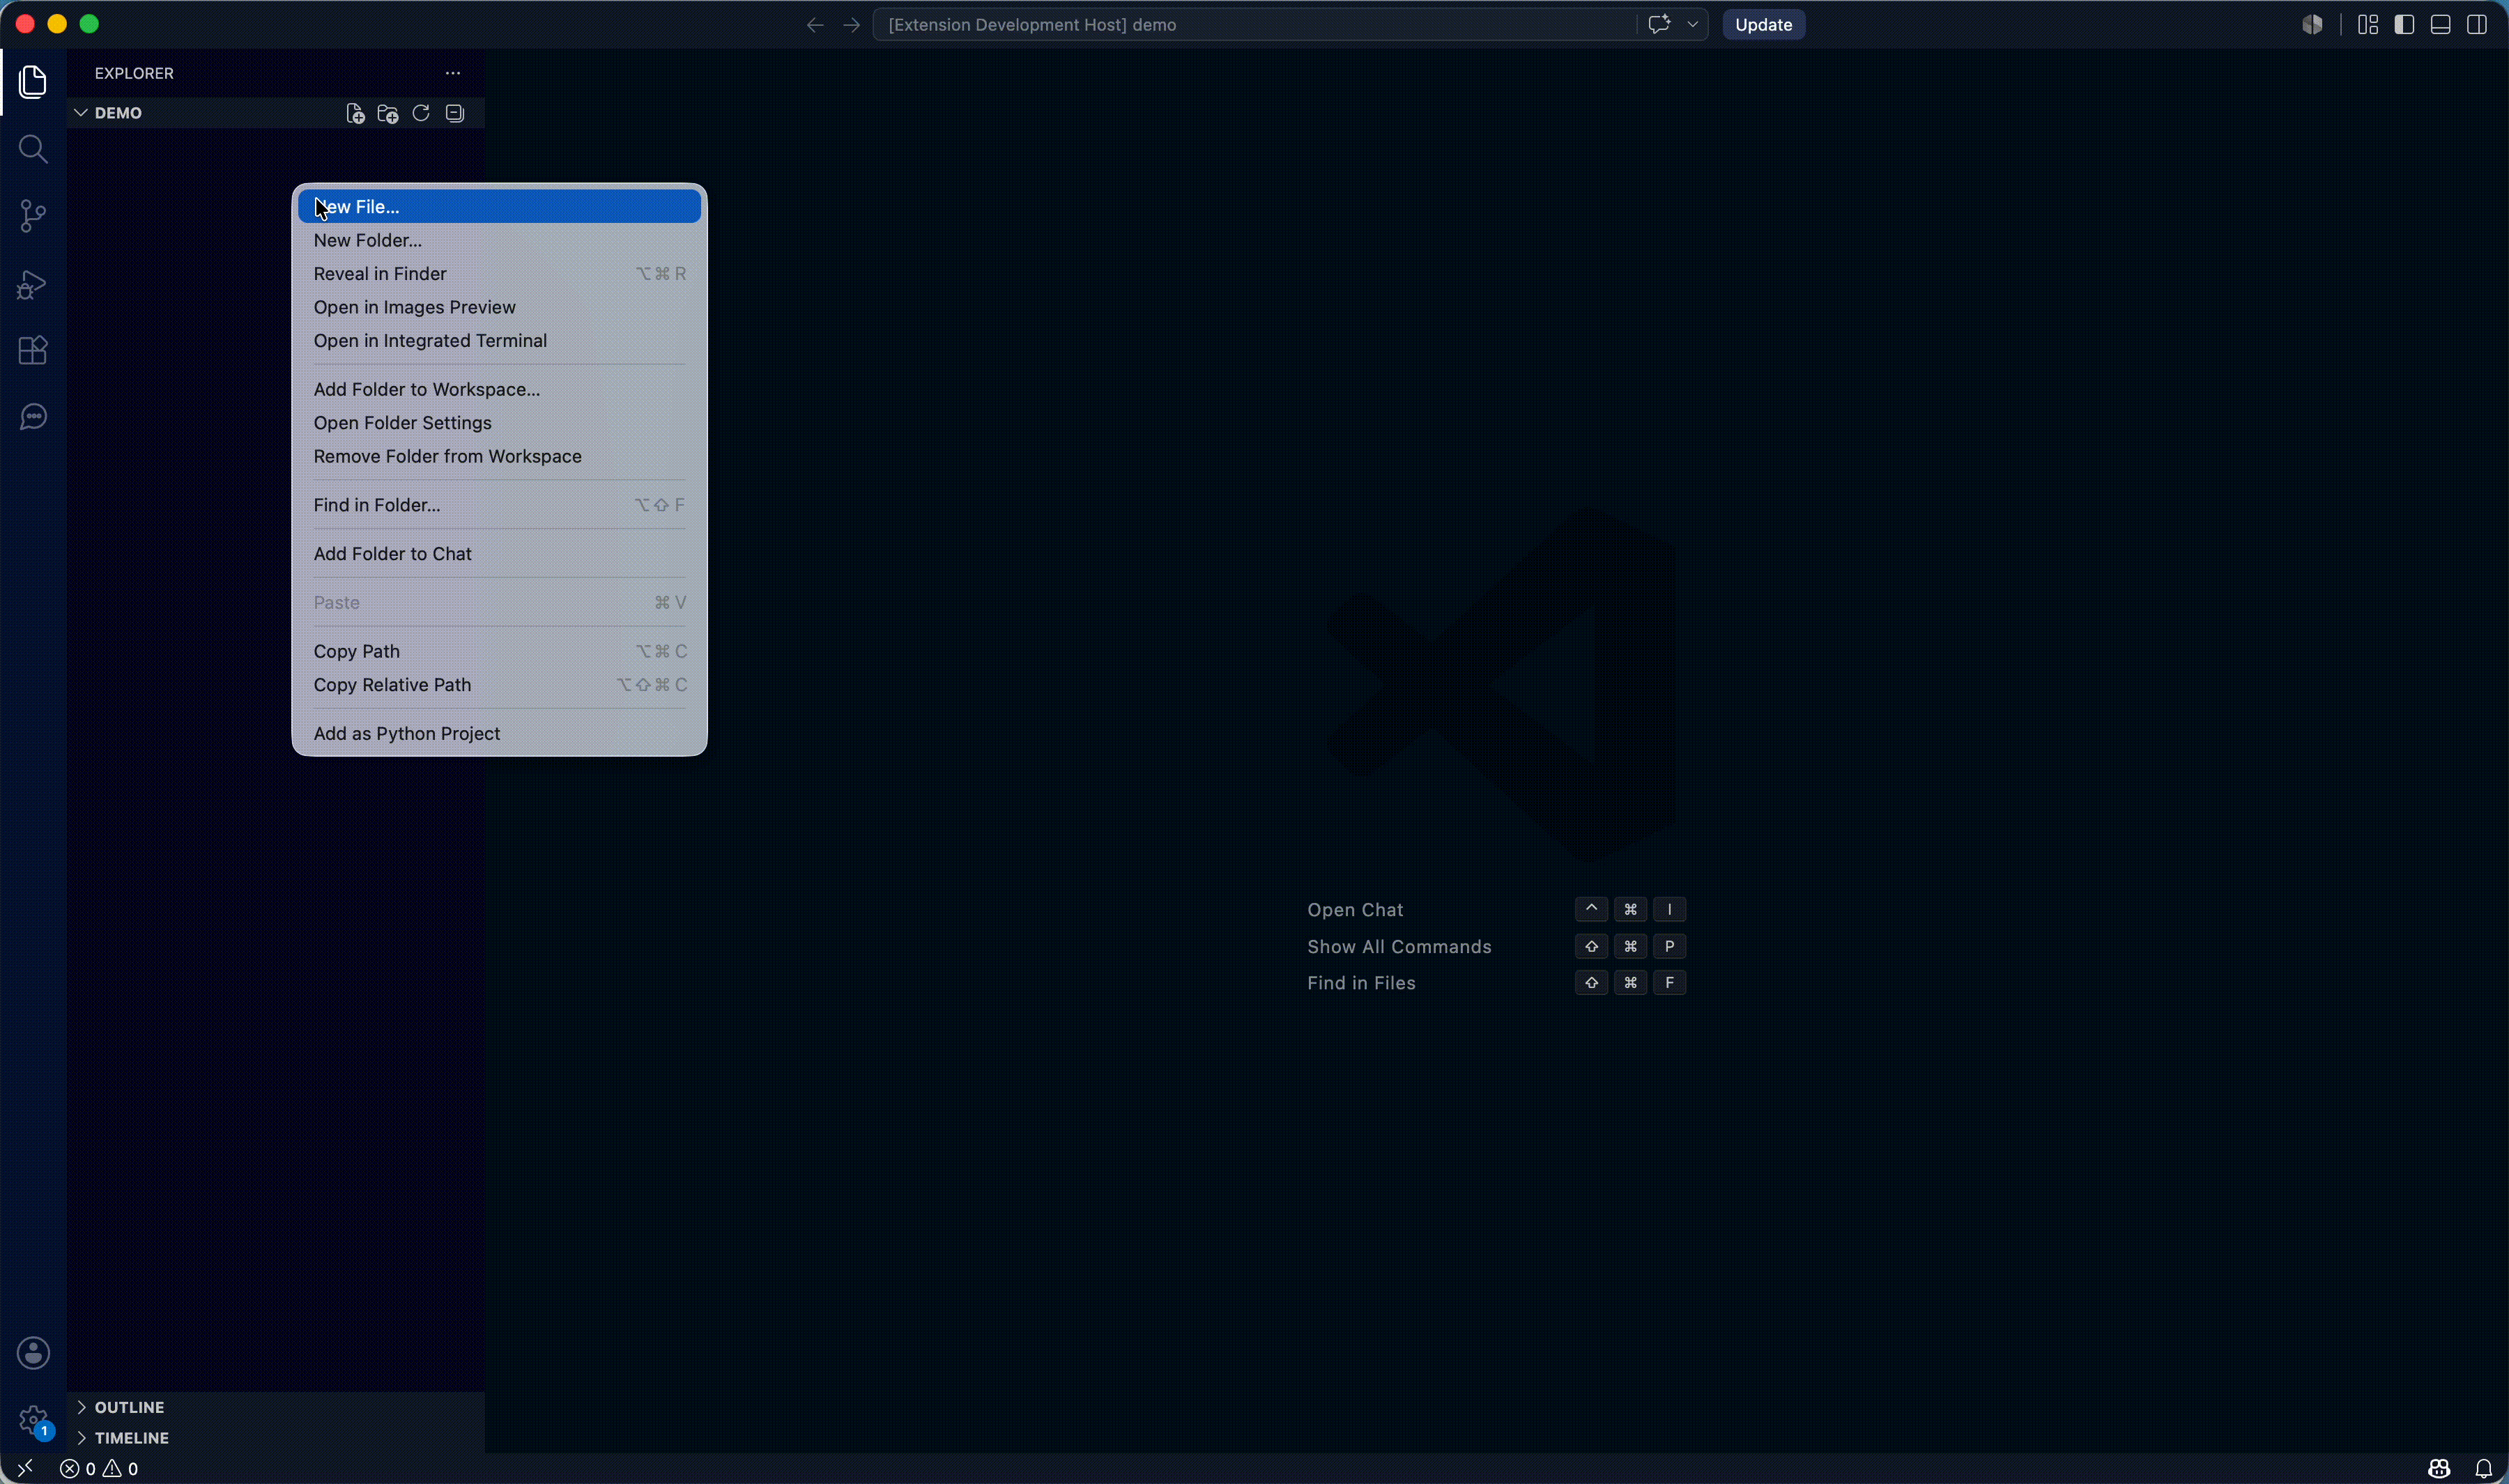
Task: Open remote window indicator in status bar
Action: 25,1468
